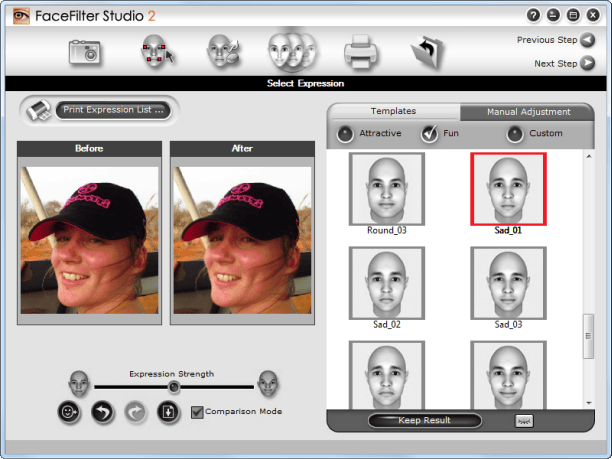
Task: Click the template list scroll down arrow
Action: tap(589, 403)
